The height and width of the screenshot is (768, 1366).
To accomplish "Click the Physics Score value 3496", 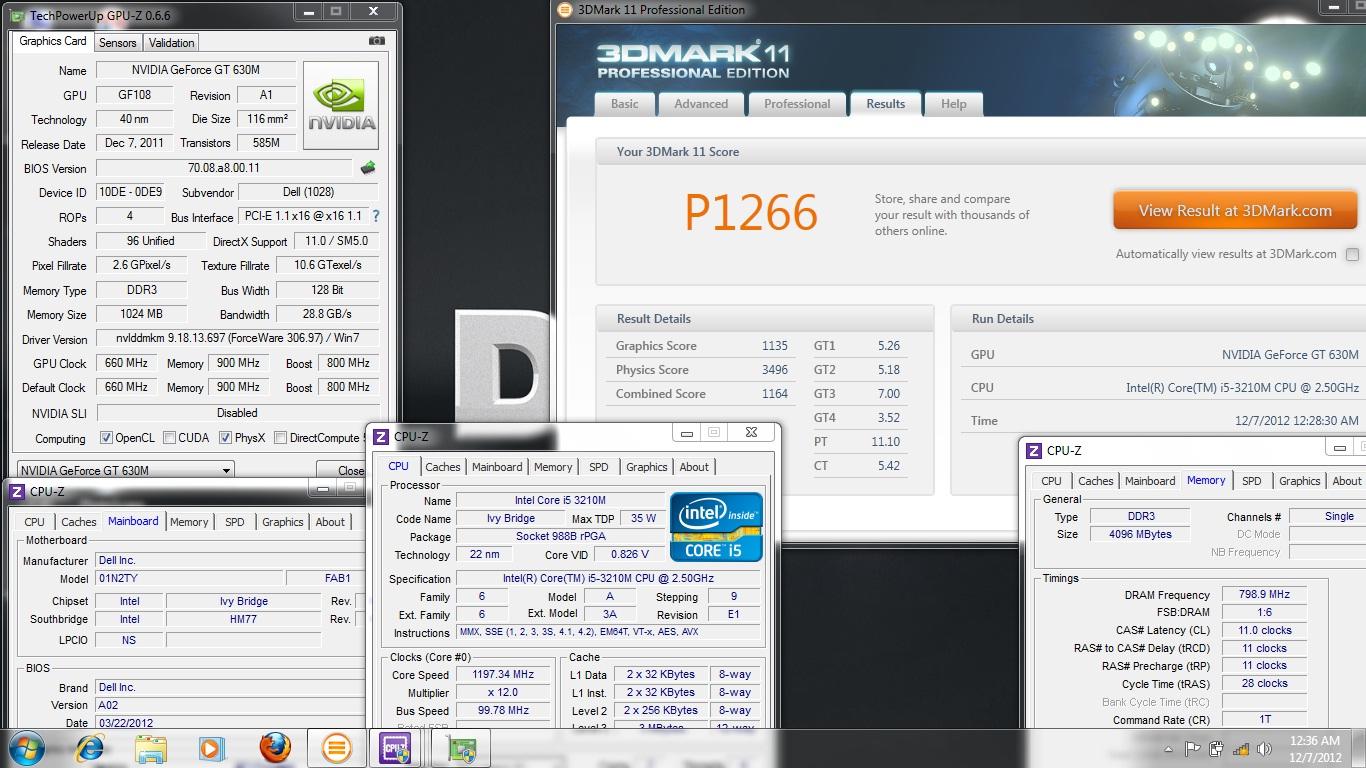I will pos(774,370).
